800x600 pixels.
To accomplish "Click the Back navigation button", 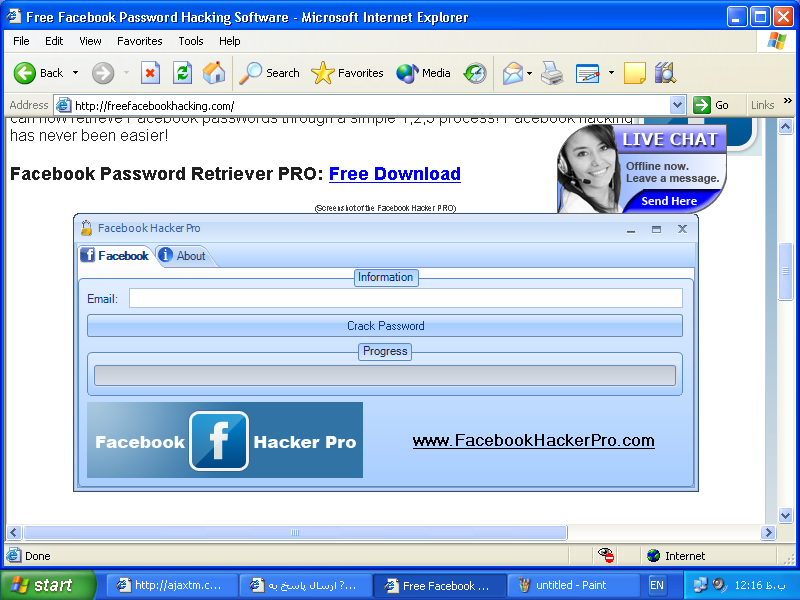I will pos(39,73).
